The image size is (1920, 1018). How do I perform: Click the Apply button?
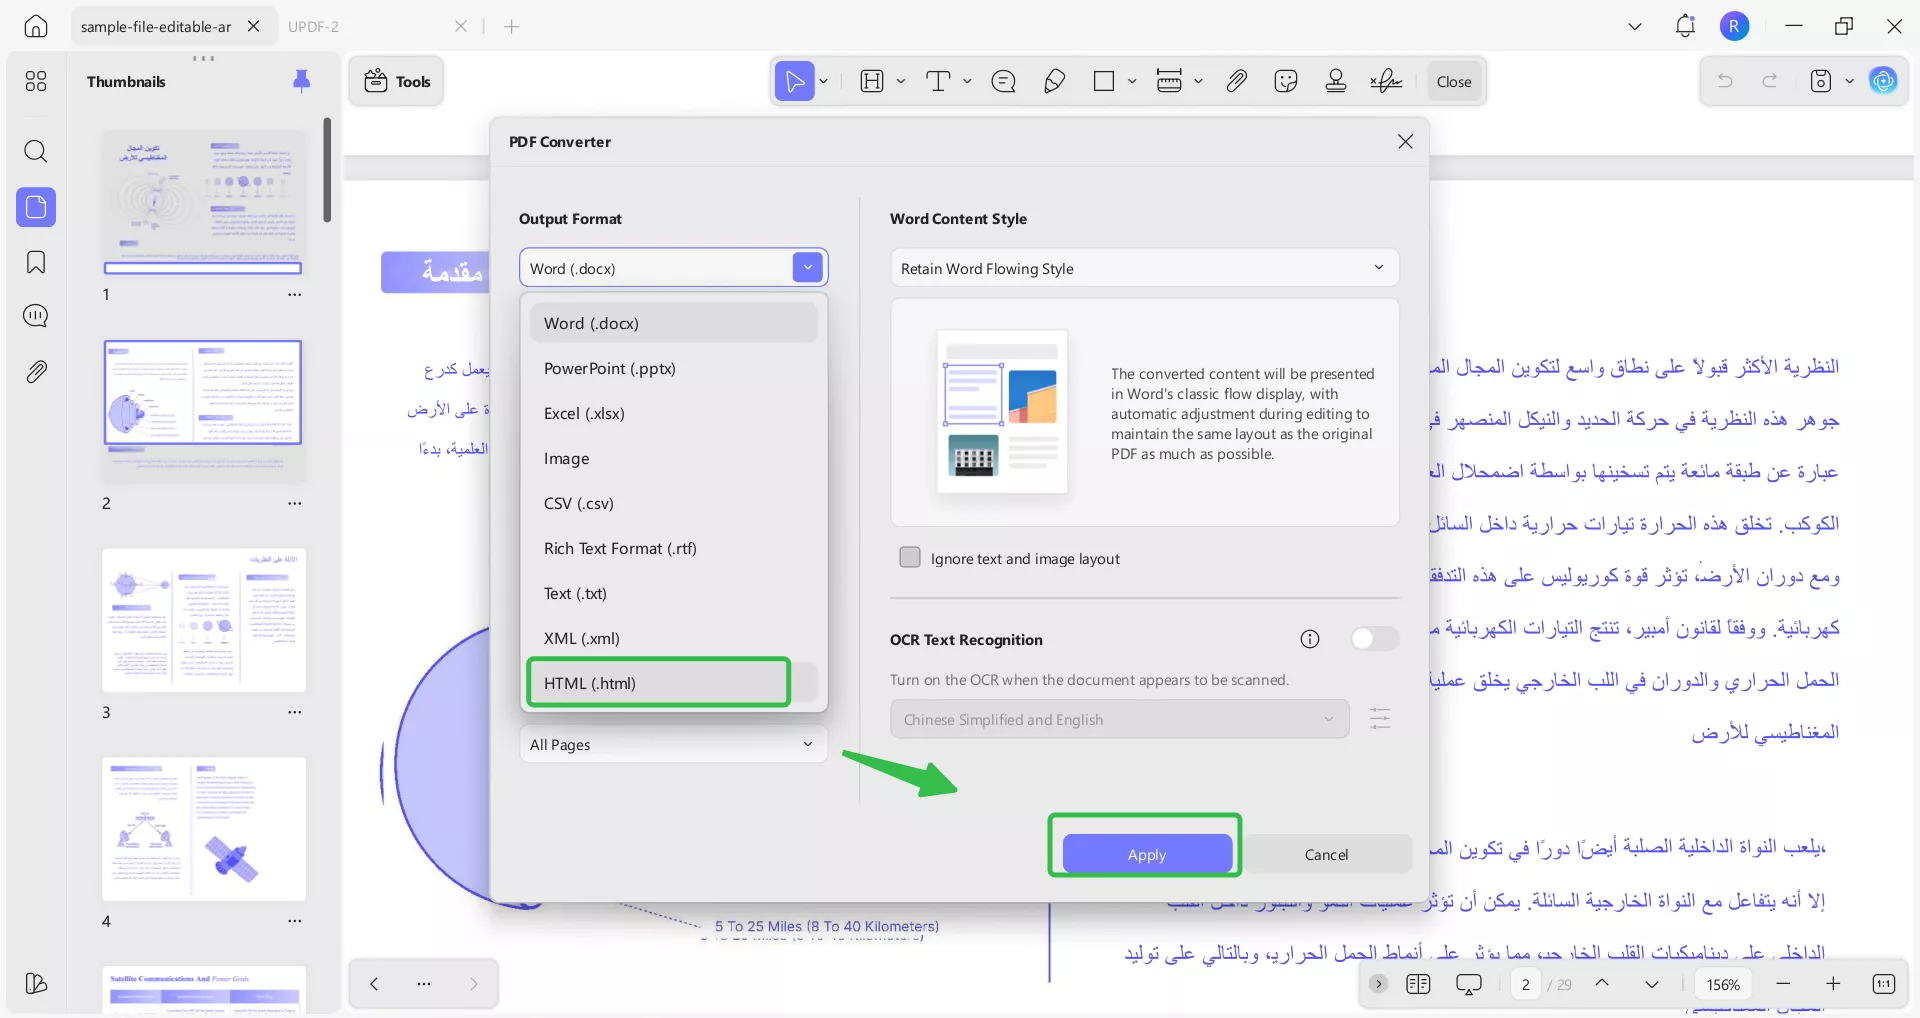point(1147,854)
